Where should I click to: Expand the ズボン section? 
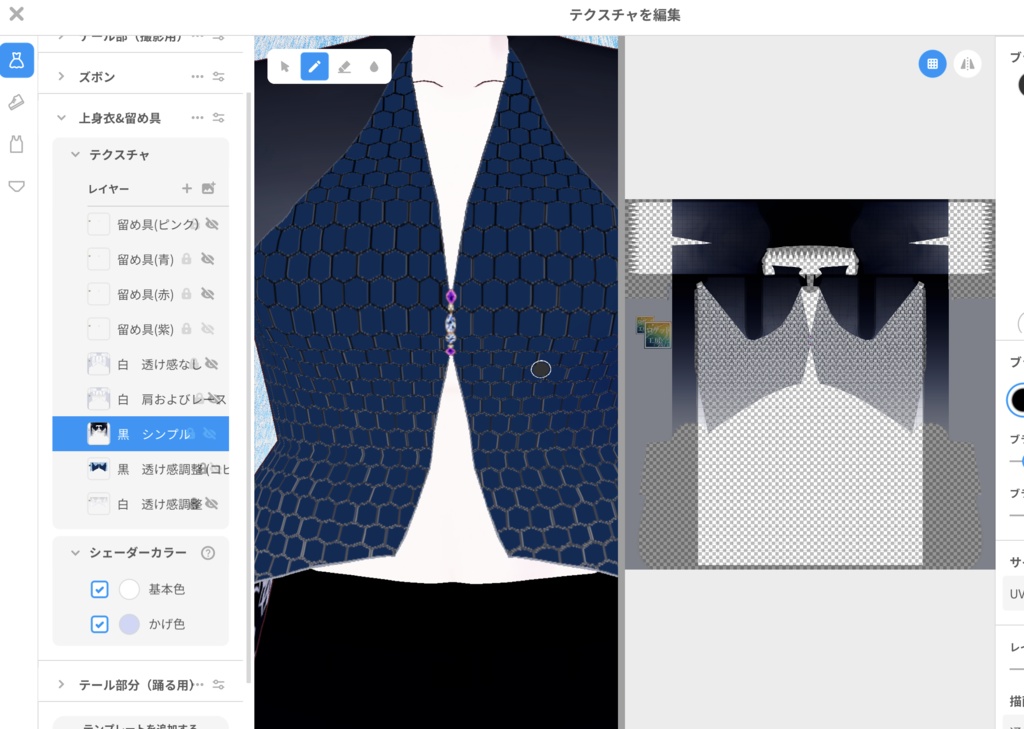(x=61, y=76)
